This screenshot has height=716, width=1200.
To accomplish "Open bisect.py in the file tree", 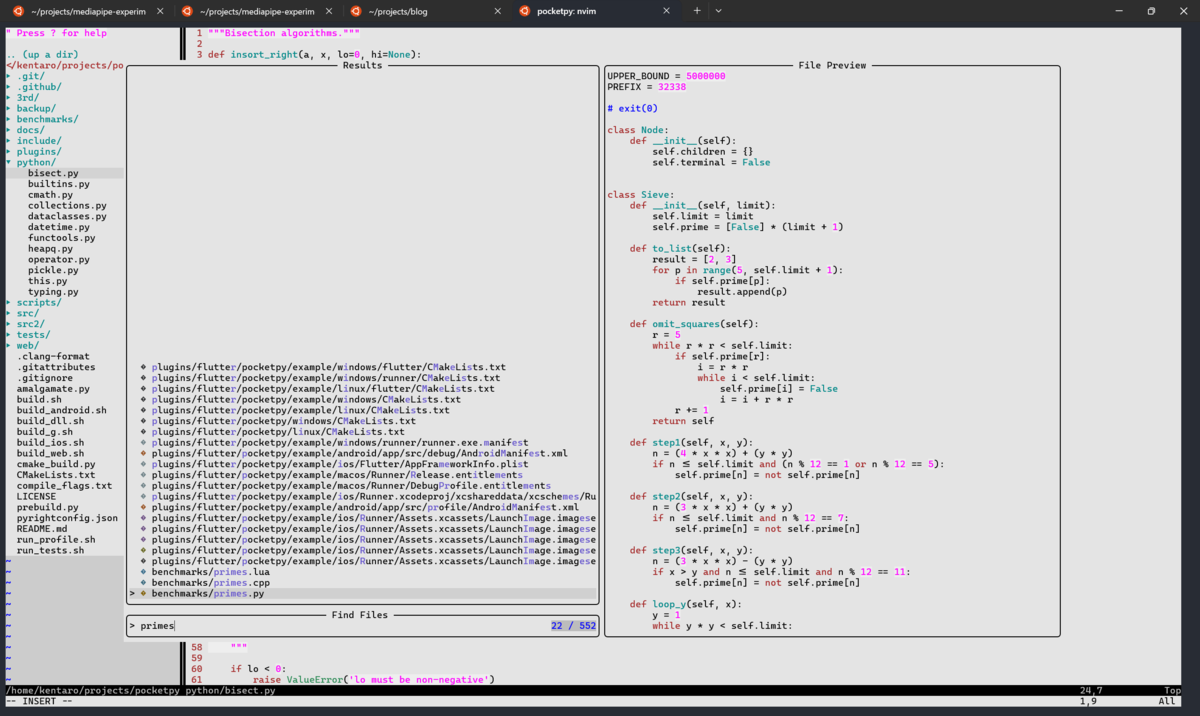I will click(53, 173).
